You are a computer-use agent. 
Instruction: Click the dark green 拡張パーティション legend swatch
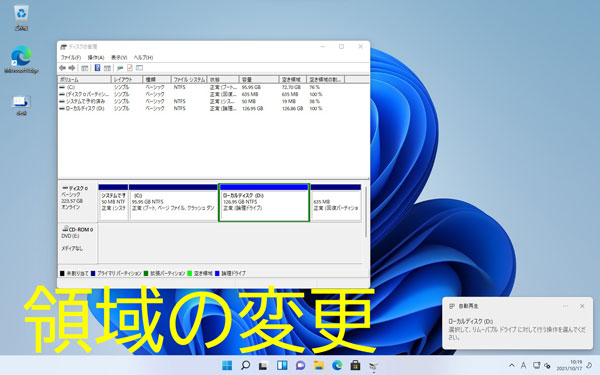coord(146,273)
